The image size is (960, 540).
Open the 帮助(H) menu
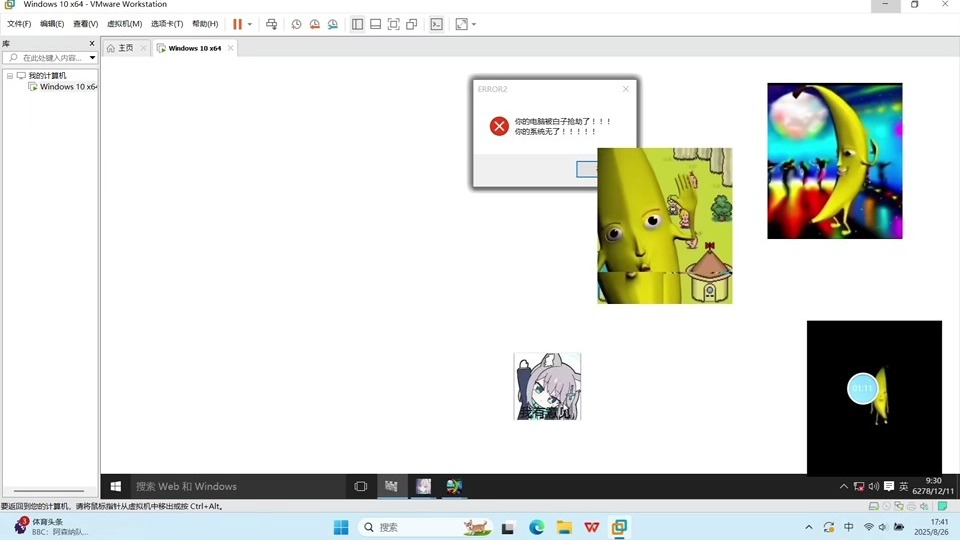(x=205, y=24)
